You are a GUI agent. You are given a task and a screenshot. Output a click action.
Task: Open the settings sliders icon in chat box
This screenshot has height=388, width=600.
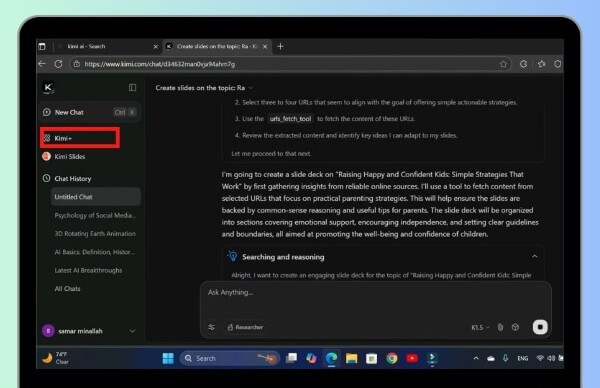(211, 327)
